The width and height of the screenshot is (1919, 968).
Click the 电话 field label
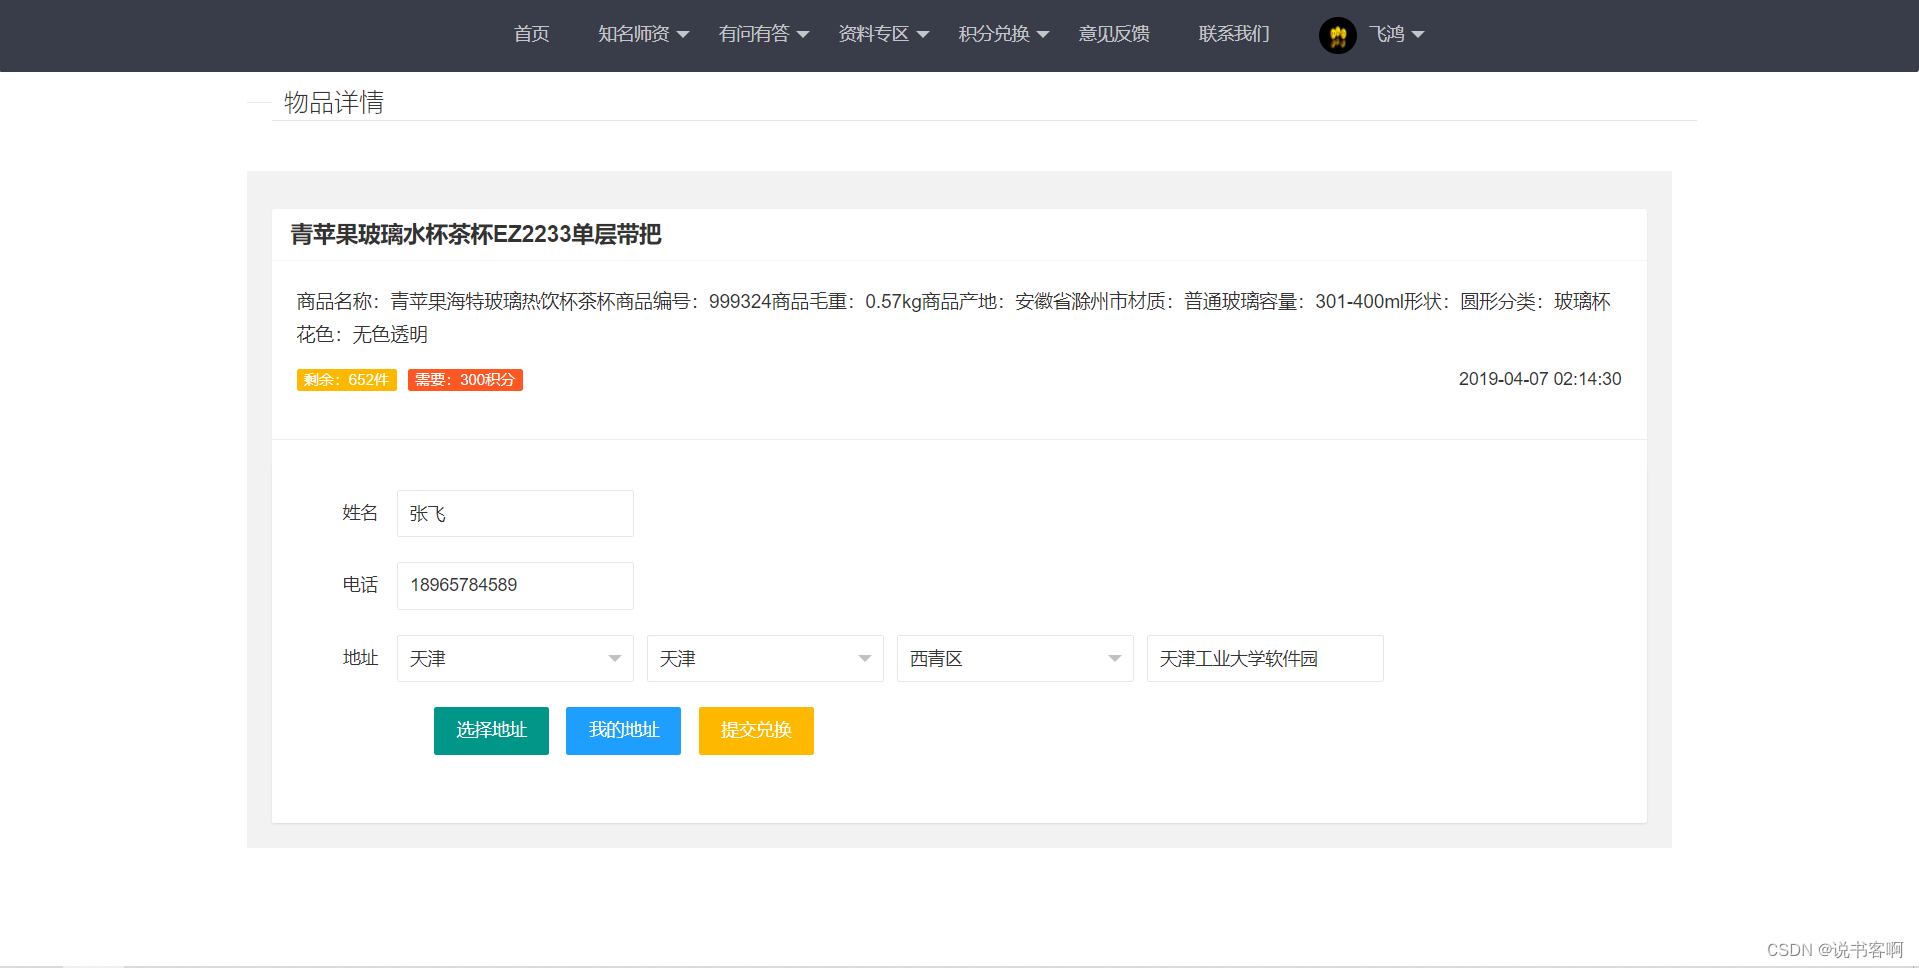pos(360,585)
